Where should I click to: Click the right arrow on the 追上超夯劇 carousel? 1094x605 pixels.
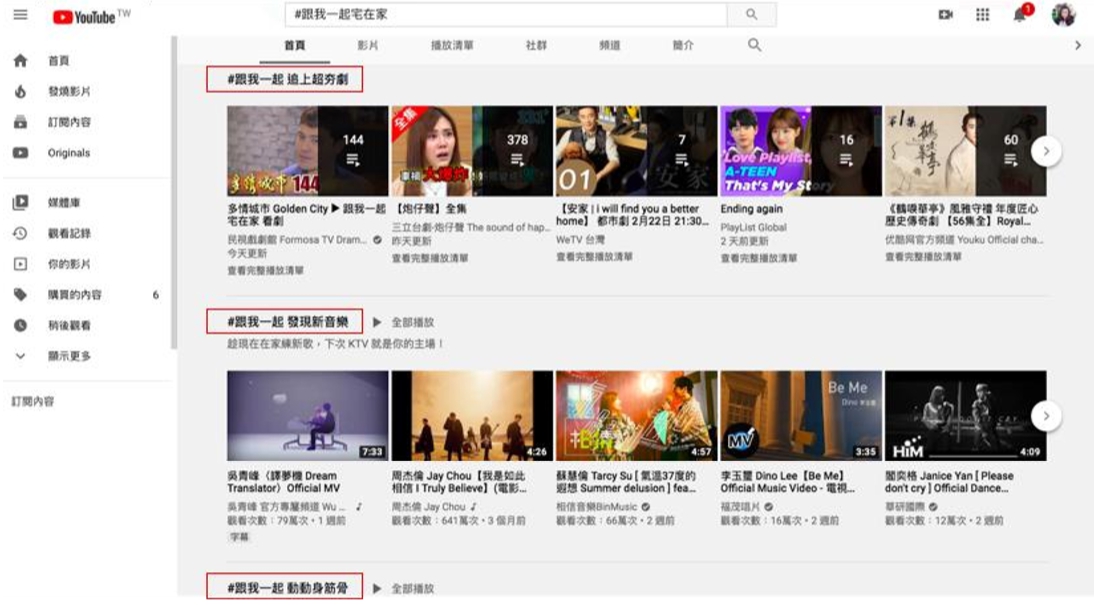click(x=1046, y=150)
